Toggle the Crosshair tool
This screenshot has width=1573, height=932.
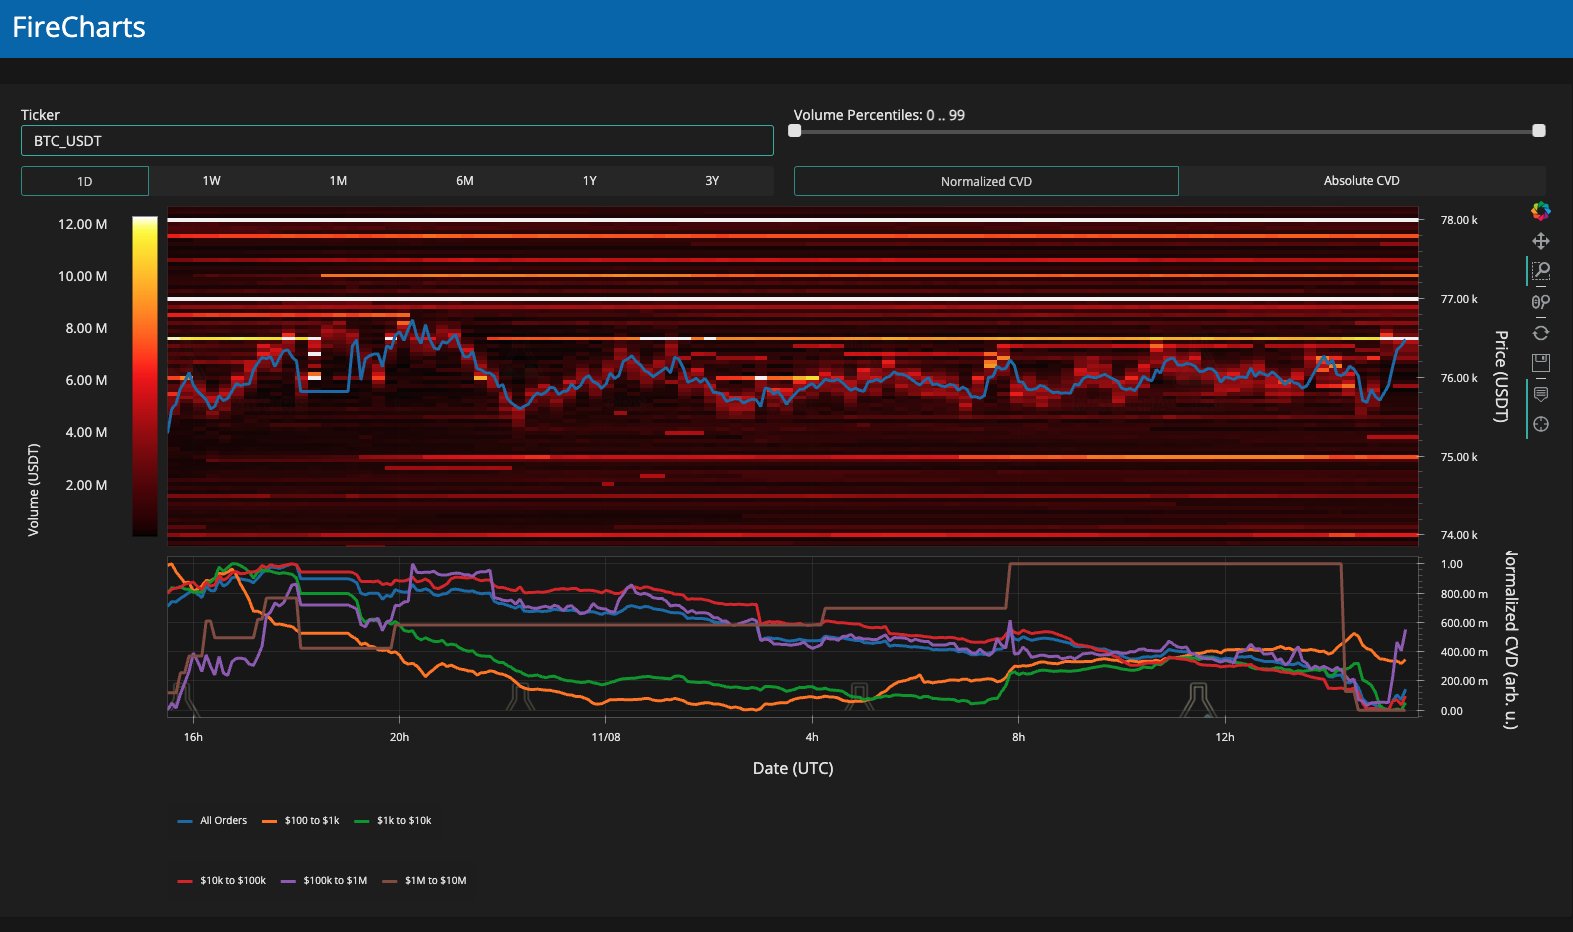pyautogui.click(x=1540, y=424)
